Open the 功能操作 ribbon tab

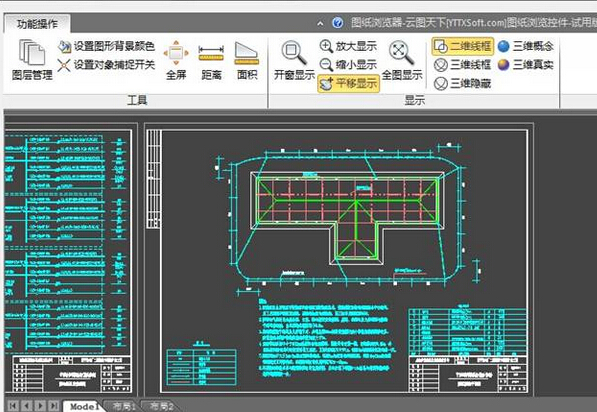click(37, 24)
